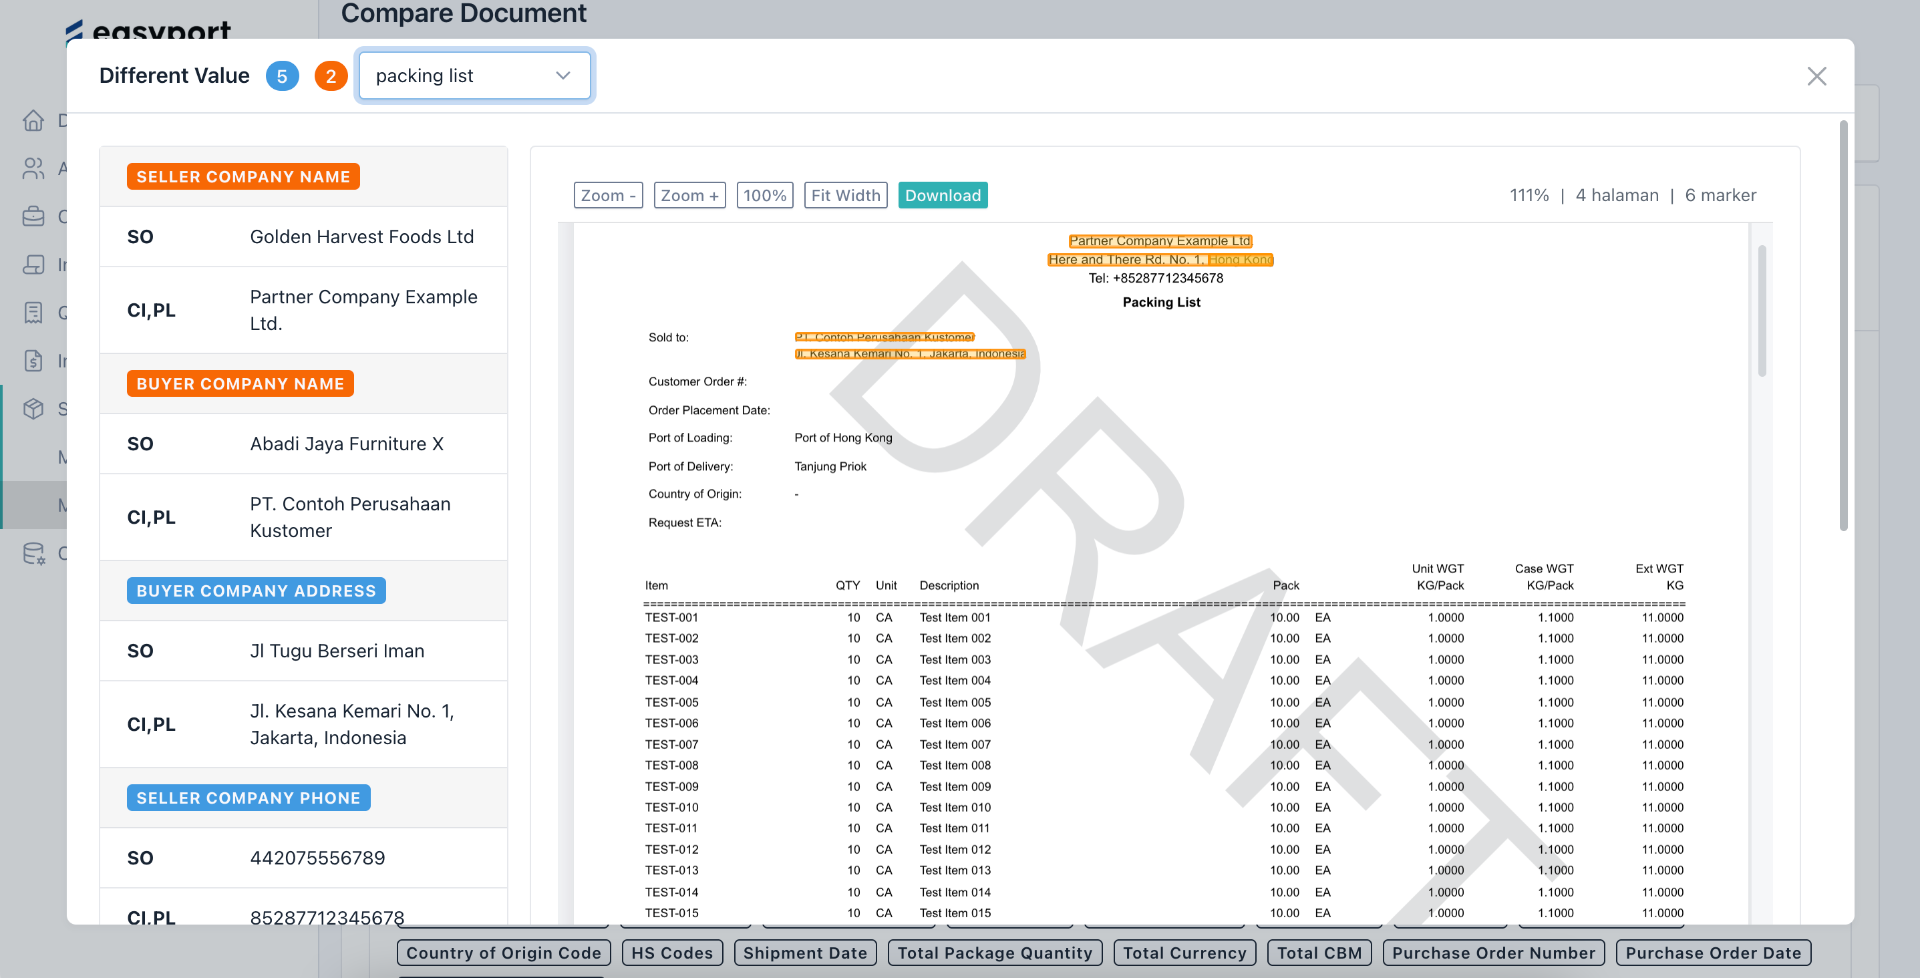Click the Country of Origin Code tag

(x=504, y=953)
